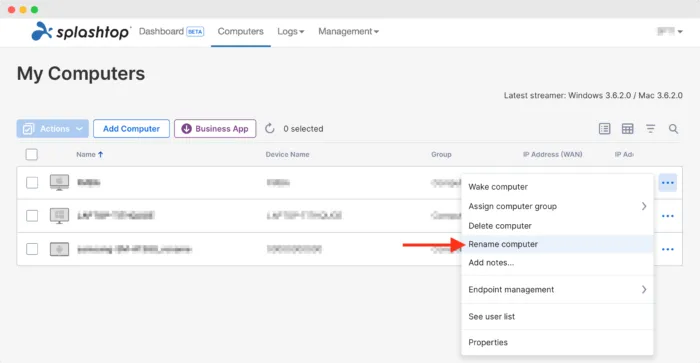Open third row's three-dot menu
This screenshot has width=700, height=363.
[x=667, y=249]
